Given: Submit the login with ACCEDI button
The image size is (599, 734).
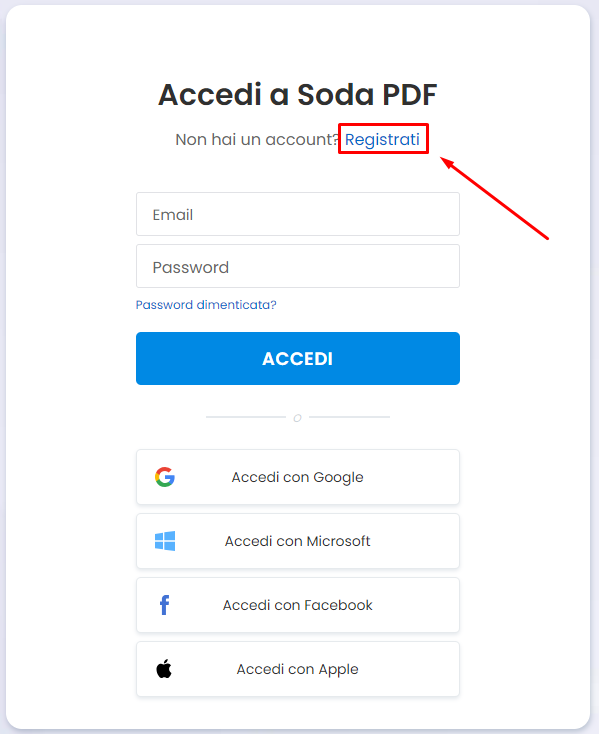Looking at the screenshot, I should tap(298, 359).
